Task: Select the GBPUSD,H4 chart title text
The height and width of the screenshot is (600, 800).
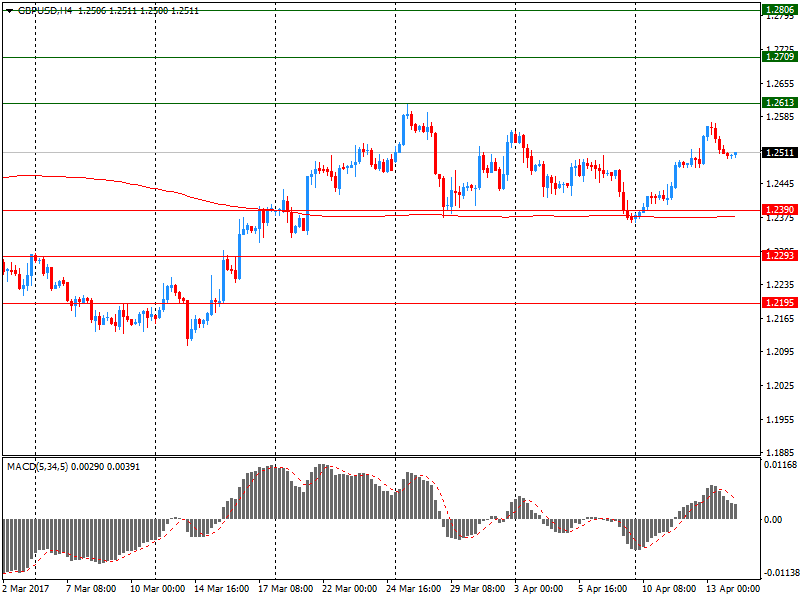Action: click(x=45, y=10)
